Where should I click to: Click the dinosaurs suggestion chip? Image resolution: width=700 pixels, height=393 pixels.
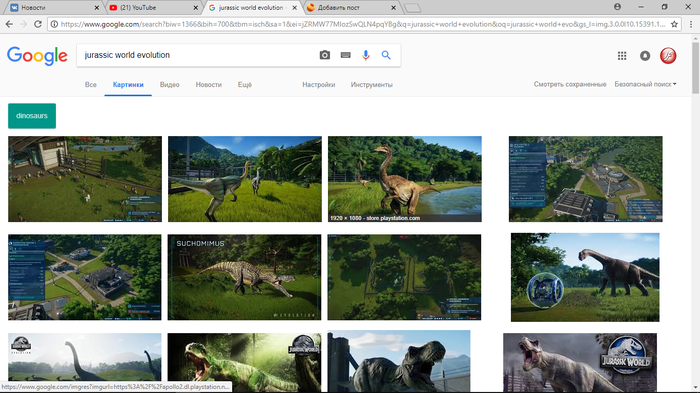click(32, 116)
